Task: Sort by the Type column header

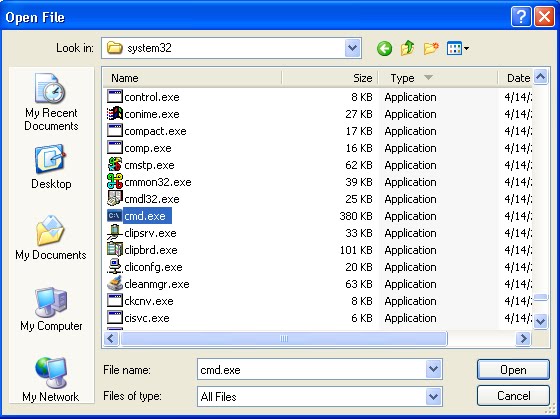Action: tap(438, 78)
